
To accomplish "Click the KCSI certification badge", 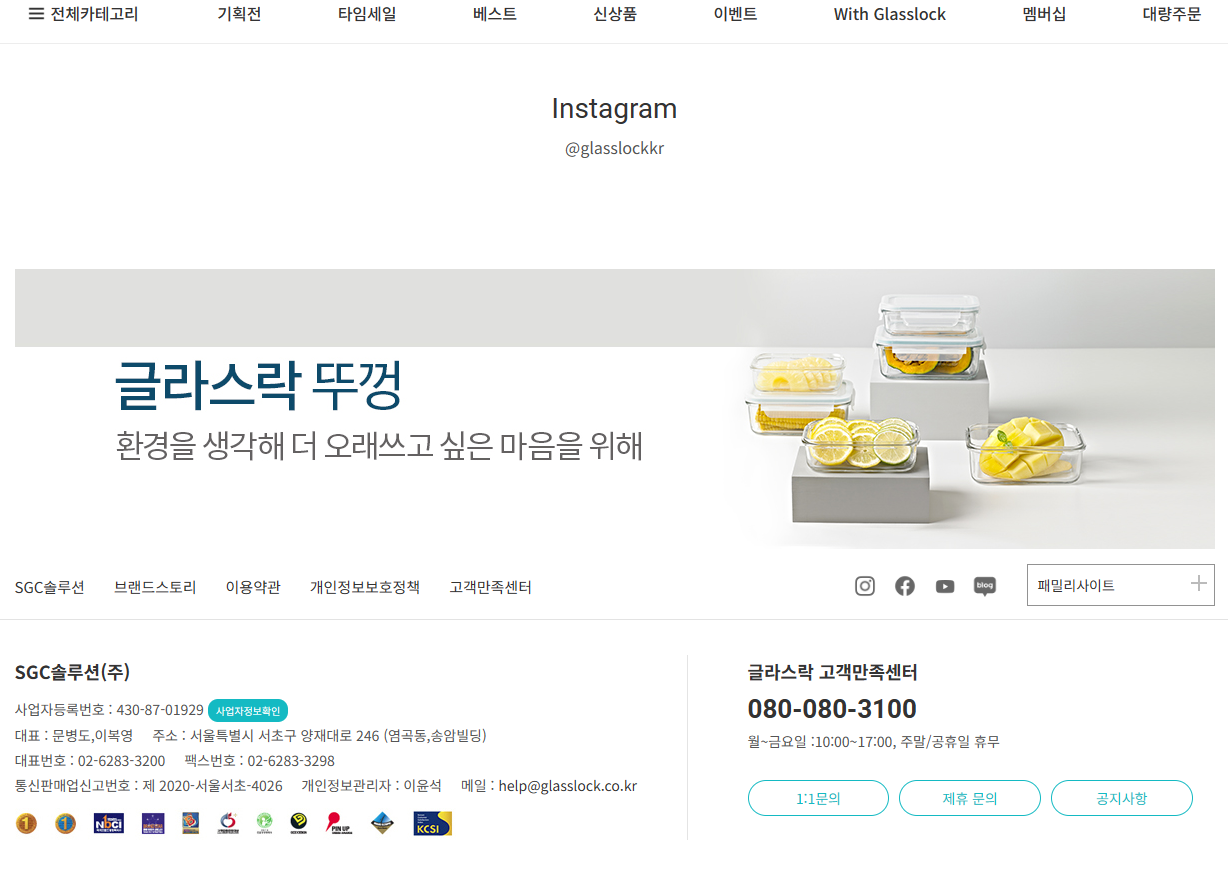I will point(433,823).
